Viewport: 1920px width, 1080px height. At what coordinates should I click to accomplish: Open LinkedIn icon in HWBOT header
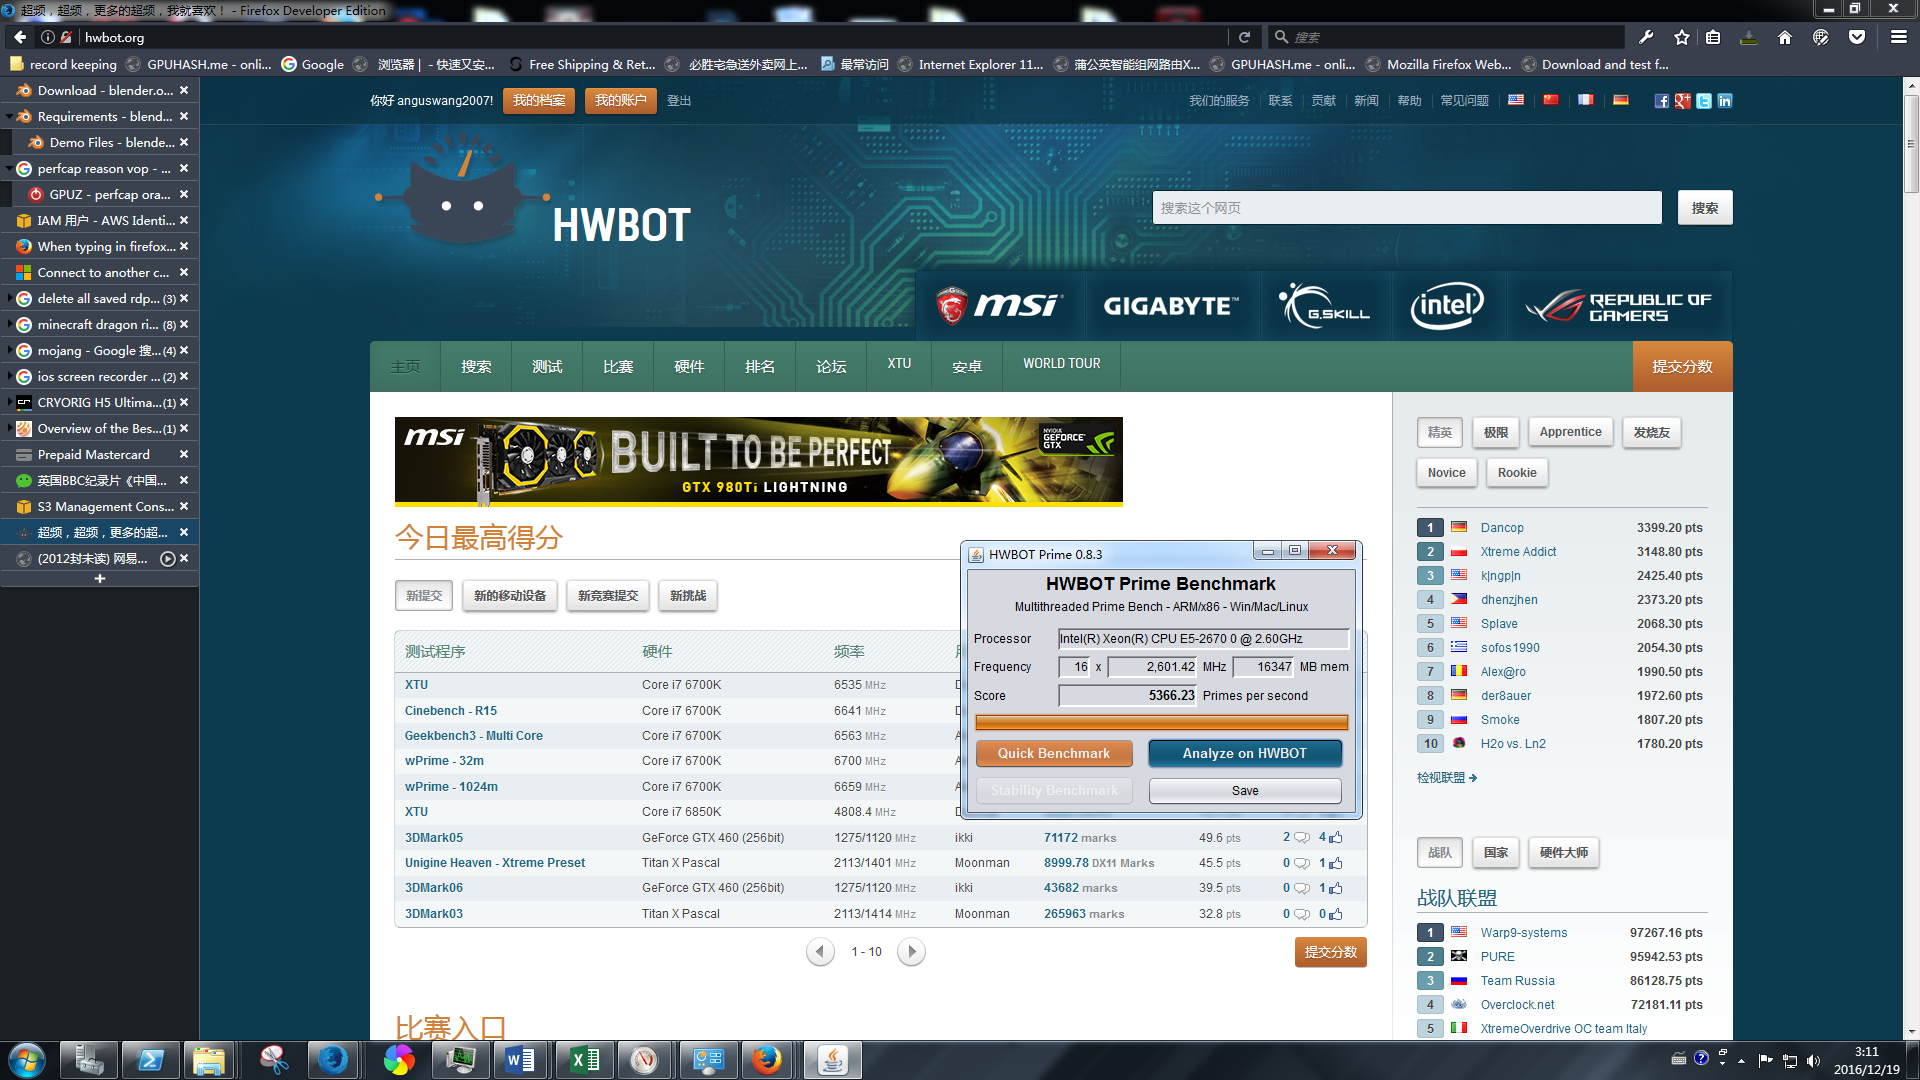pyautogui.click(x=1725, y=101)
